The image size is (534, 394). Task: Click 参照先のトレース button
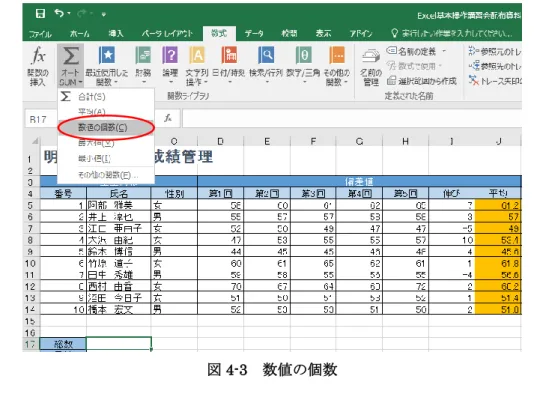tap(494, 66)
